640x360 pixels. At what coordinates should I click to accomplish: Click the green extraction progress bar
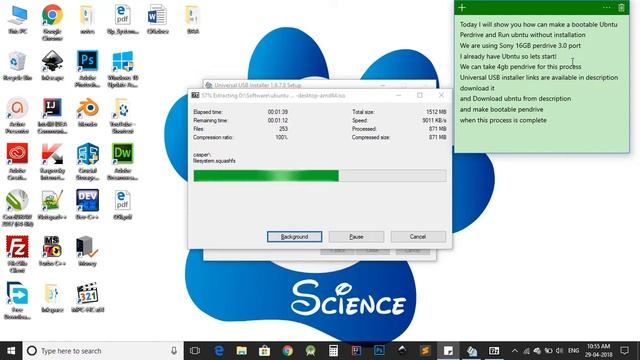tap(320, 176)
